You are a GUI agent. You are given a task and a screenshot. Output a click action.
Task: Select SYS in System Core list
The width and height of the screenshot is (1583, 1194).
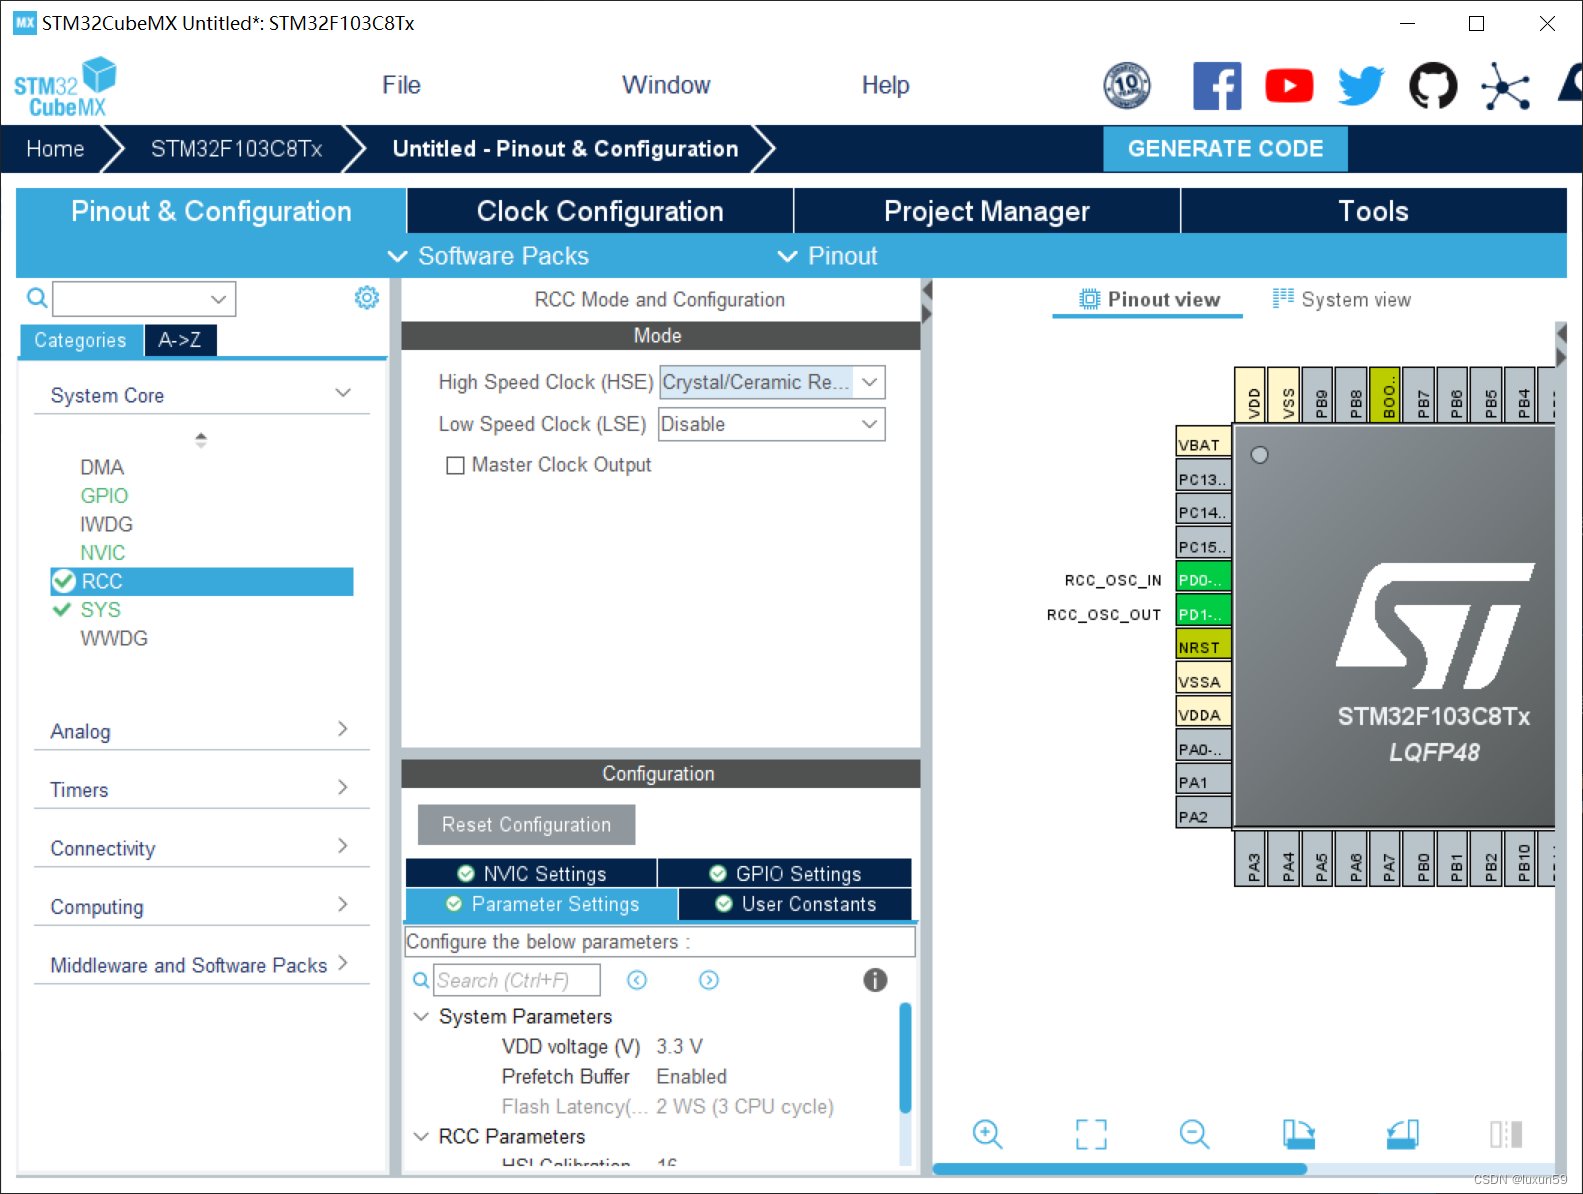[x=100, y=609]
